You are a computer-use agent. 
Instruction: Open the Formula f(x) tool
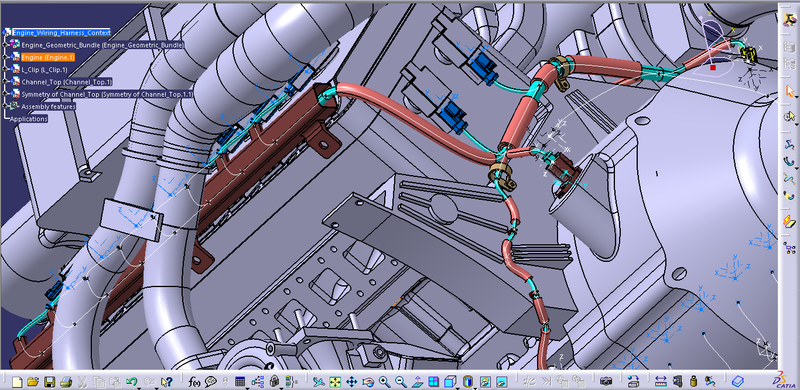pyautogui.click(x=194, y=381)
